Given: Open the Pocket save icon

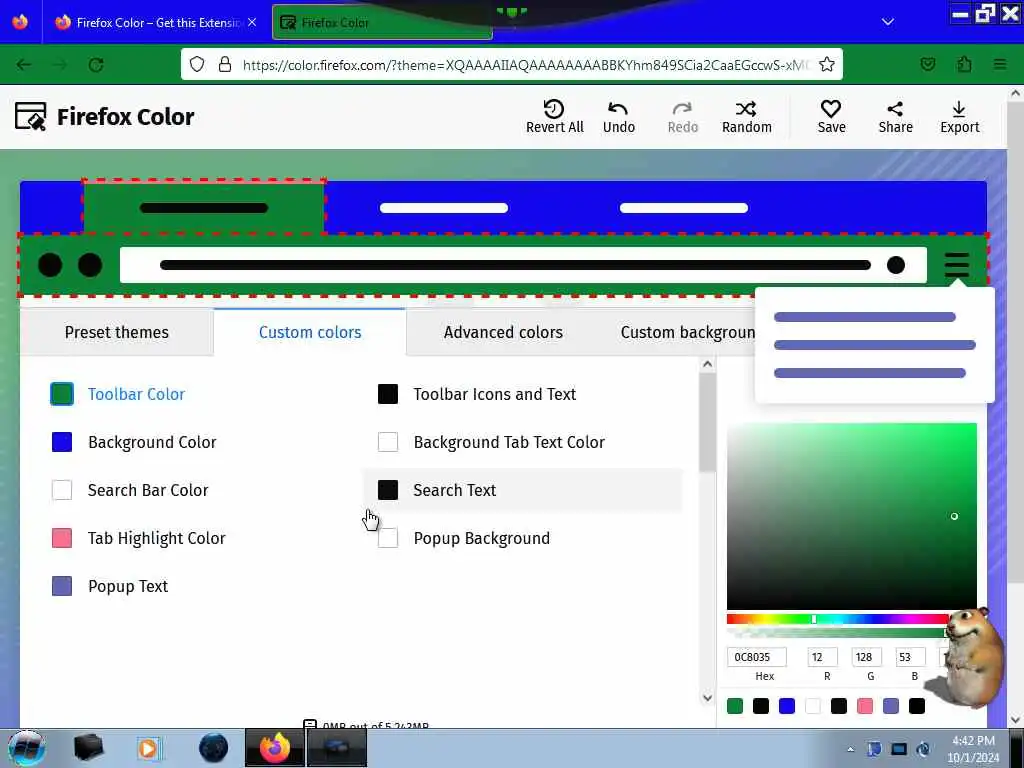Looking at the screenshot, I should (927, 65).
